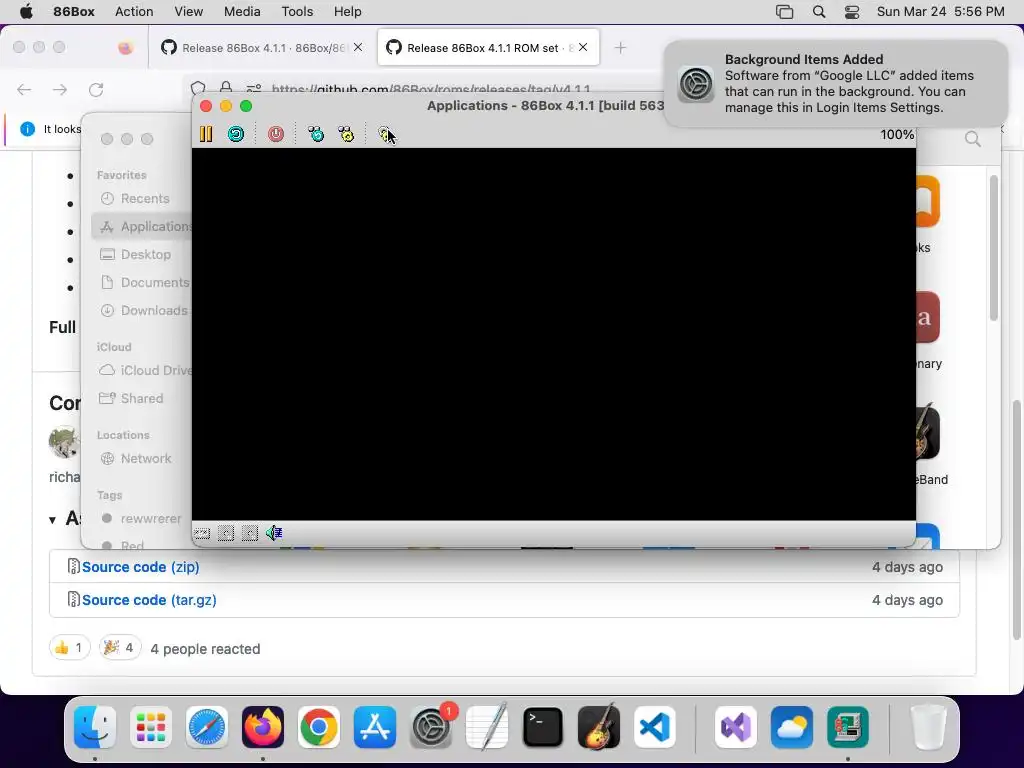Open Google Chrome from the Dock
Image resolution: width=1024 pixels, height=768 pixels.
pyautogui.click(x=319, y=727)
